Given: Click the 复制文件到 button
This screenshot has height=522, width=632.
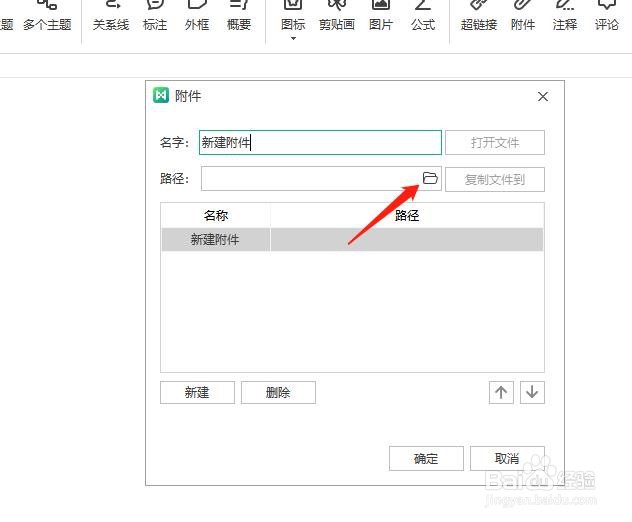Looking at the screenshot, I should point(495,179).
